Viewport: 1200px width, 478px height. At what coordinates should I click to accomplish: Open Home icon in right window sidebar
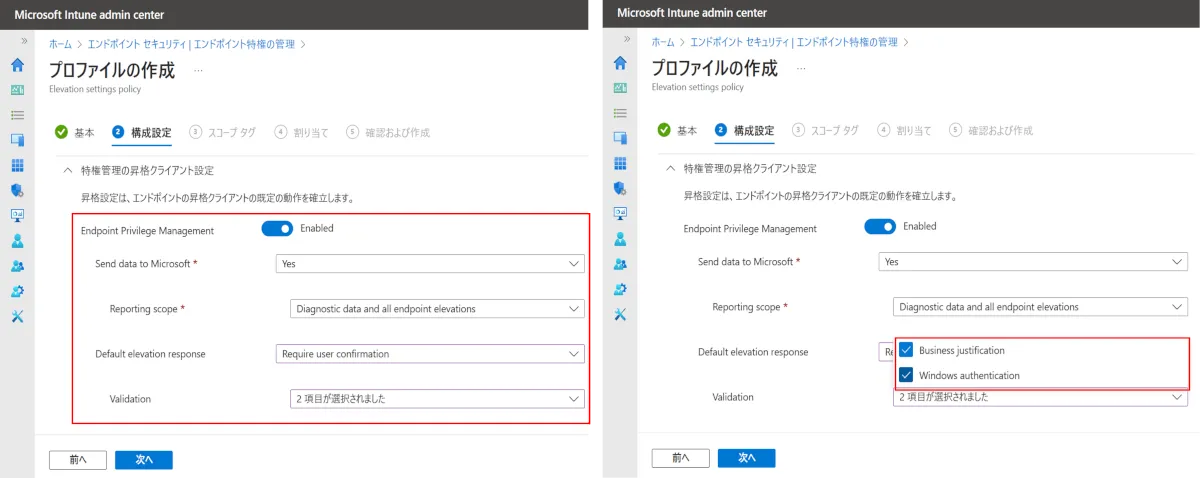620,63
